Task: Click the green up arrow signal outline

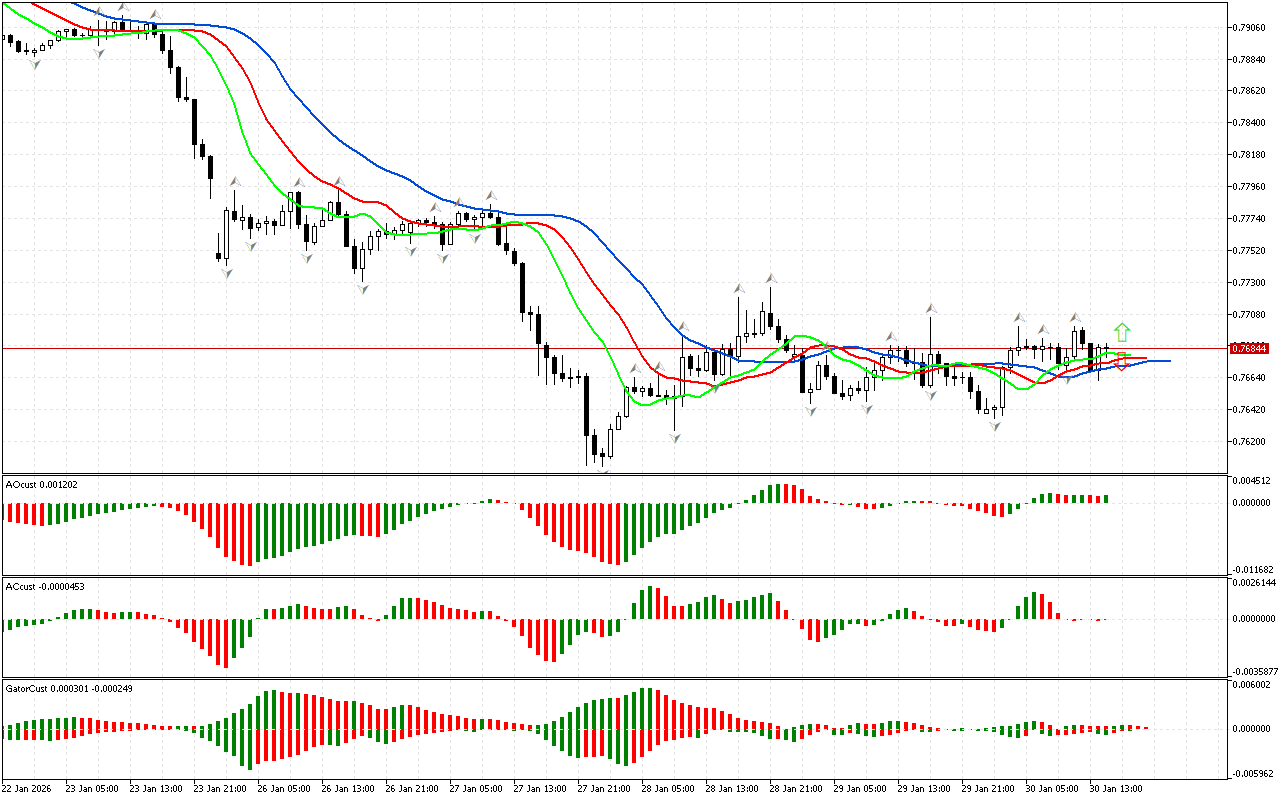Action: pos(1122,332)
